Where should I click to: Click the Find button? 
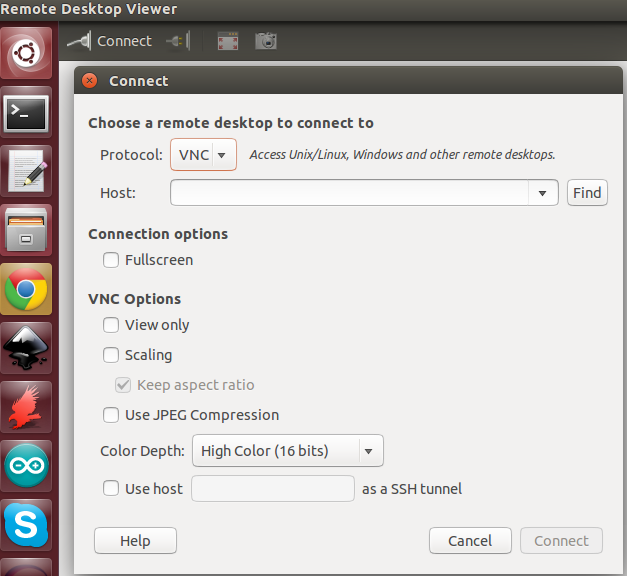[587, 193]
